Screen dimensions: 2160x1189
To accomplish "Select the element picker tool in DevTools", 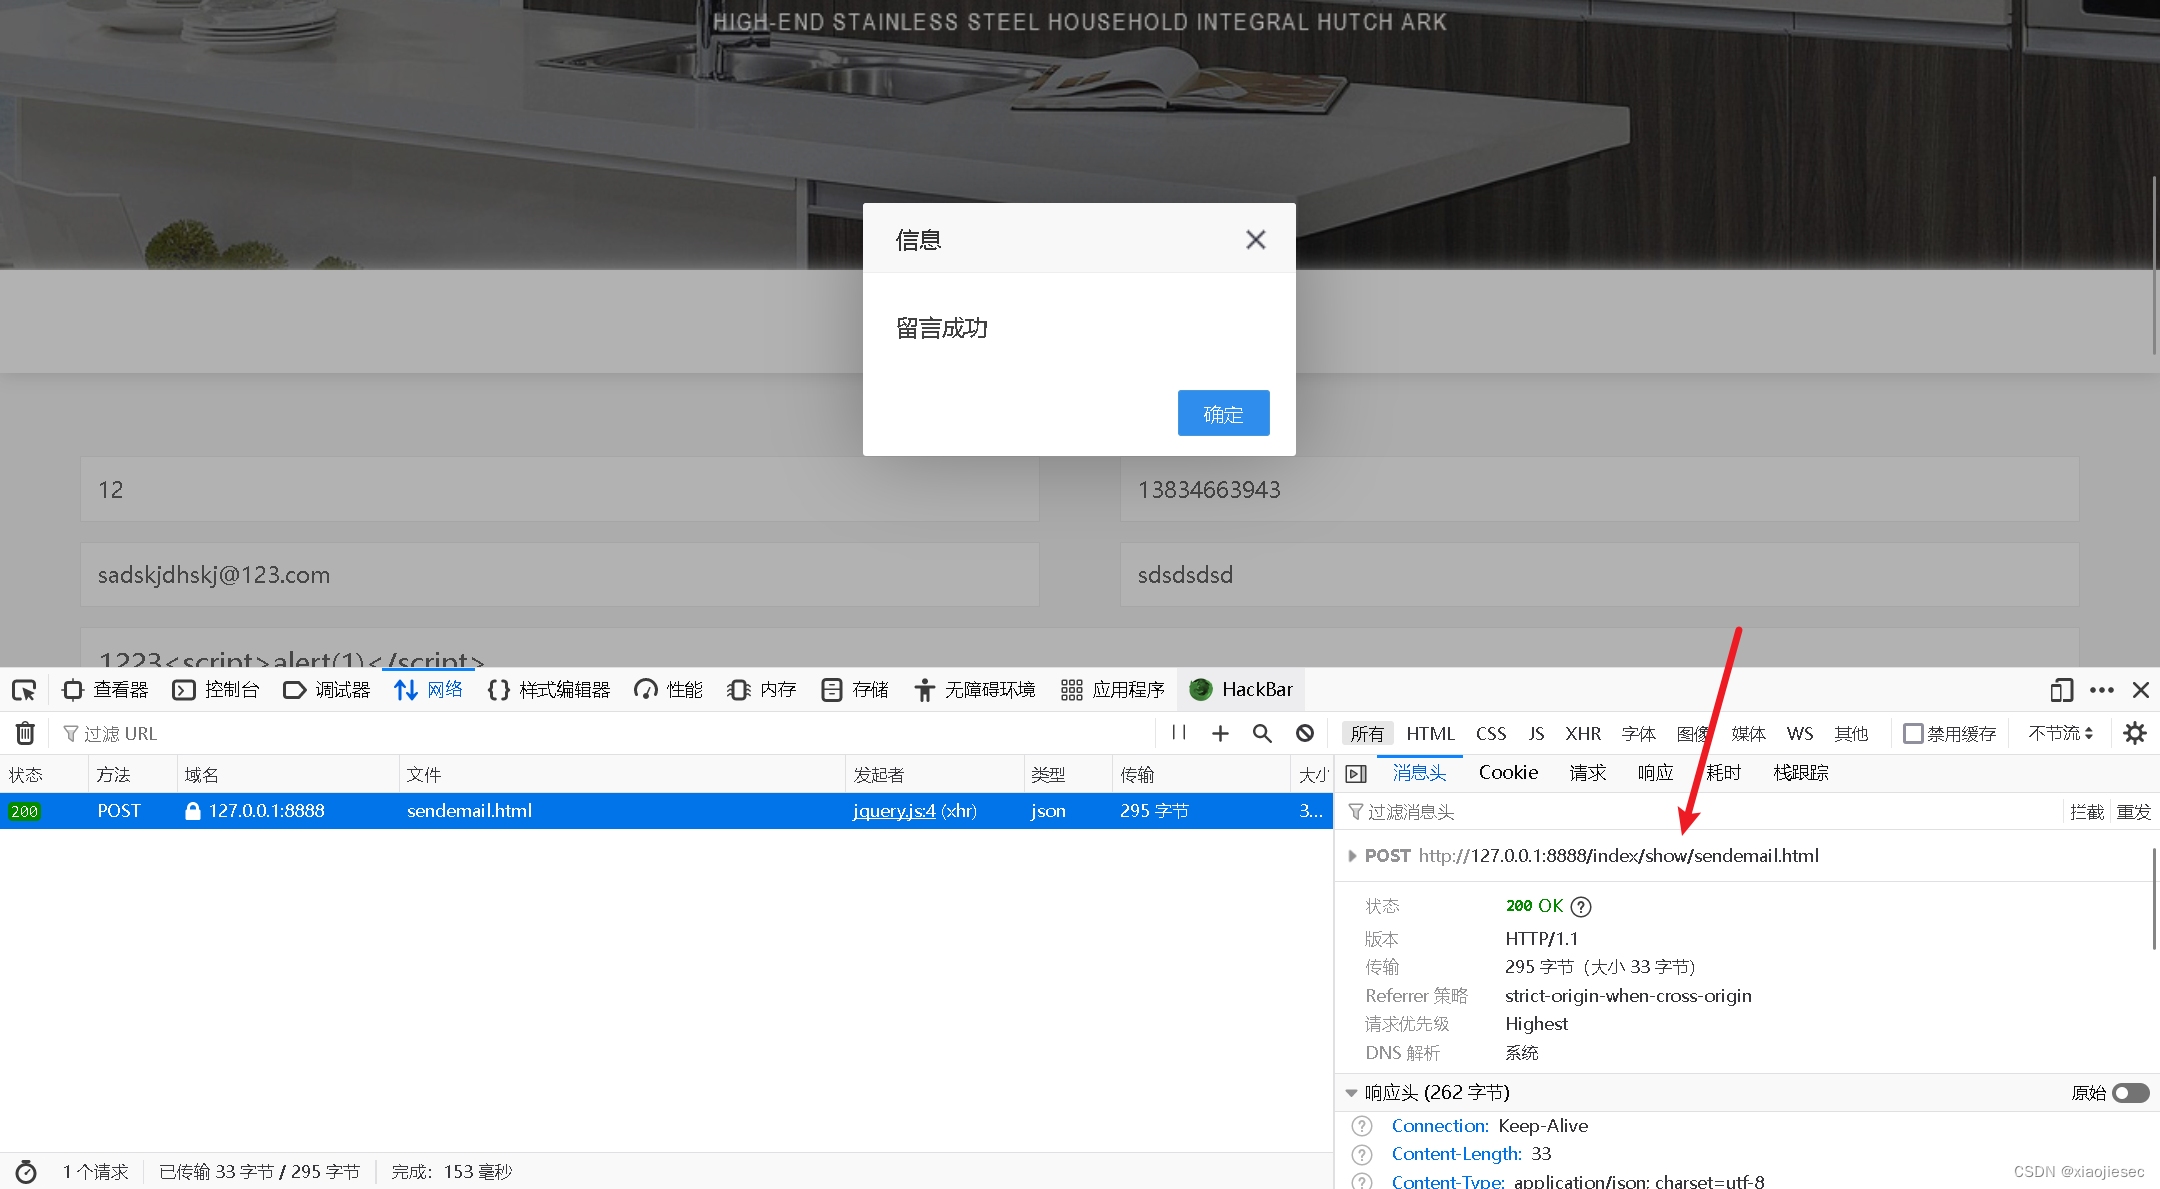I will (24, 689).
